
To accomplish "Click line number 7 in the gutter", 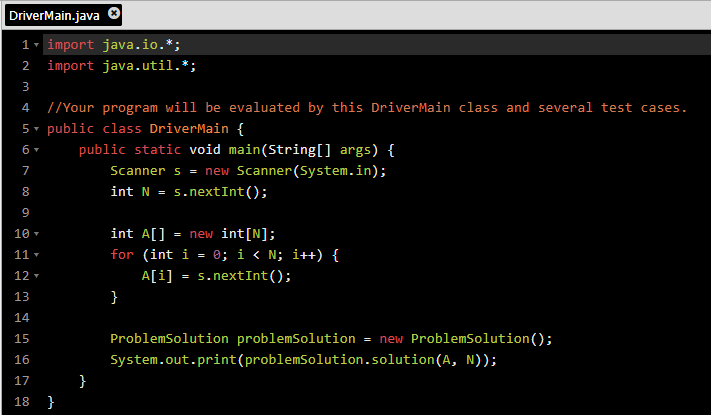I will 26,171.
